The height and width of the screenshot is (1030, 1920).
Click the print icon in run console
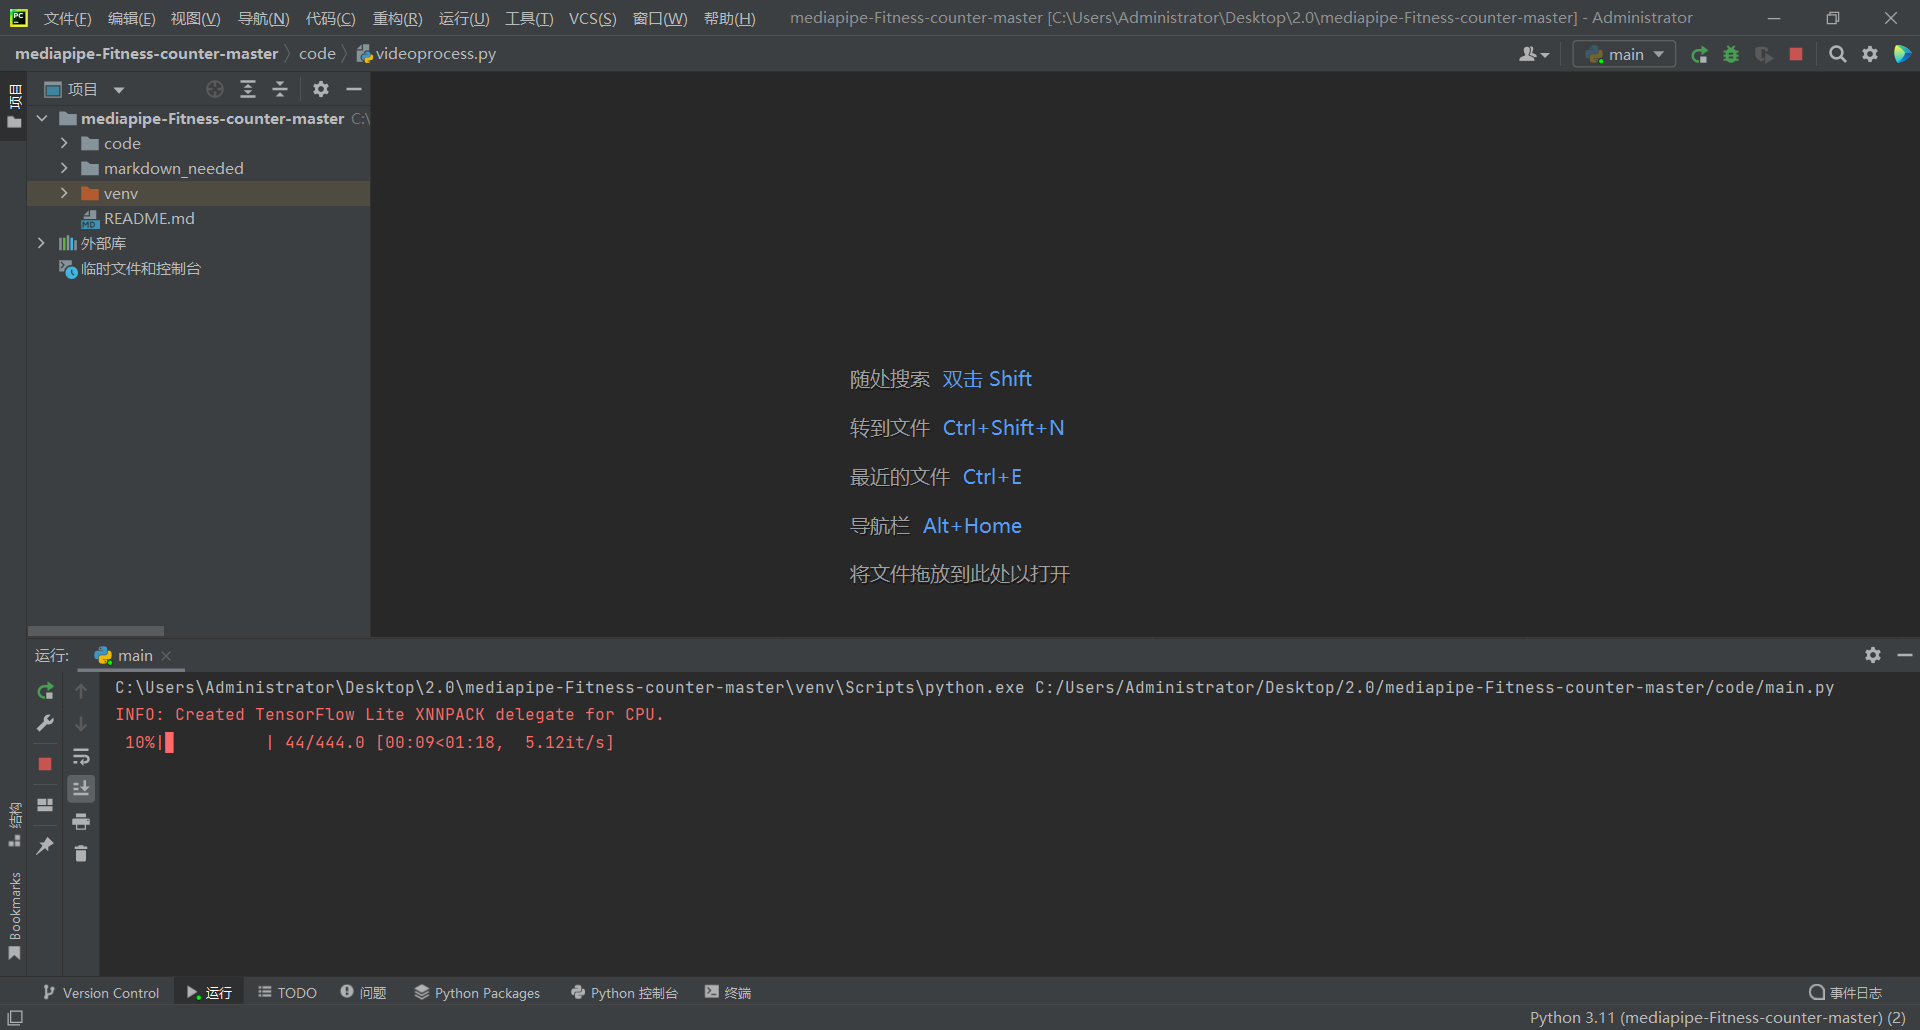pos(81,822)
